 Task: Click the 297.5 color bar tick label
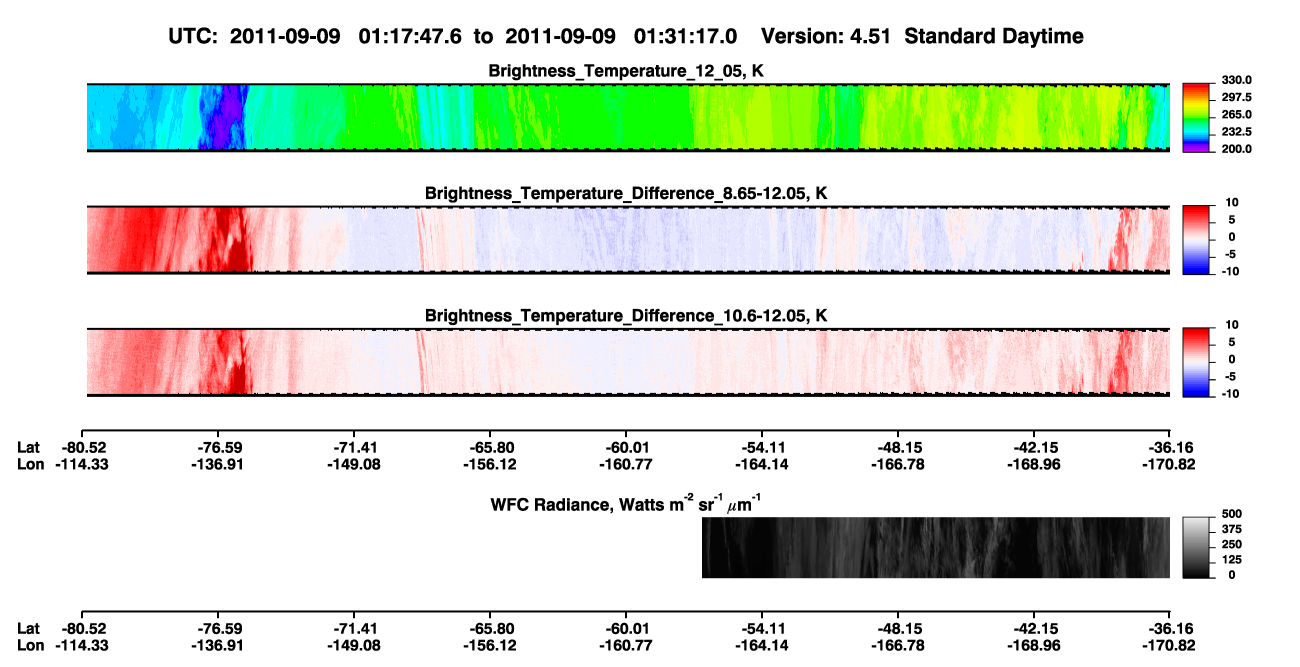pyautogui.click(x=1237, y=97)
